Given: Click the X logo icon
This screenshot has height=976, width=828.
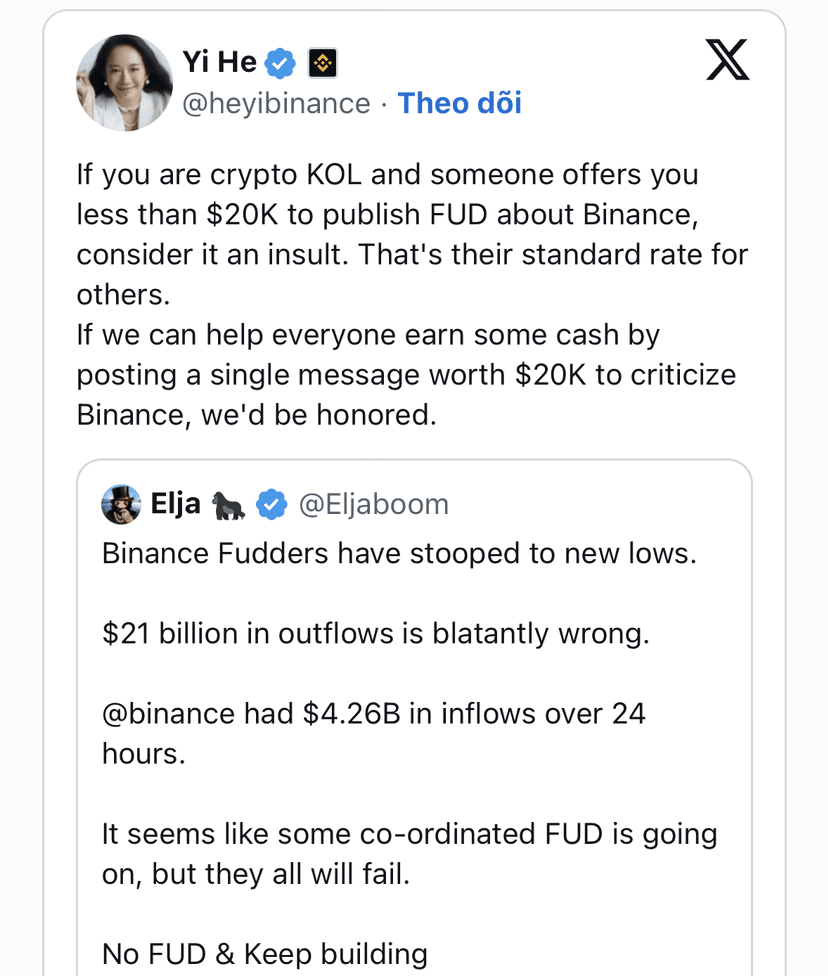Looking at the screenshot, I should point(727,59).
